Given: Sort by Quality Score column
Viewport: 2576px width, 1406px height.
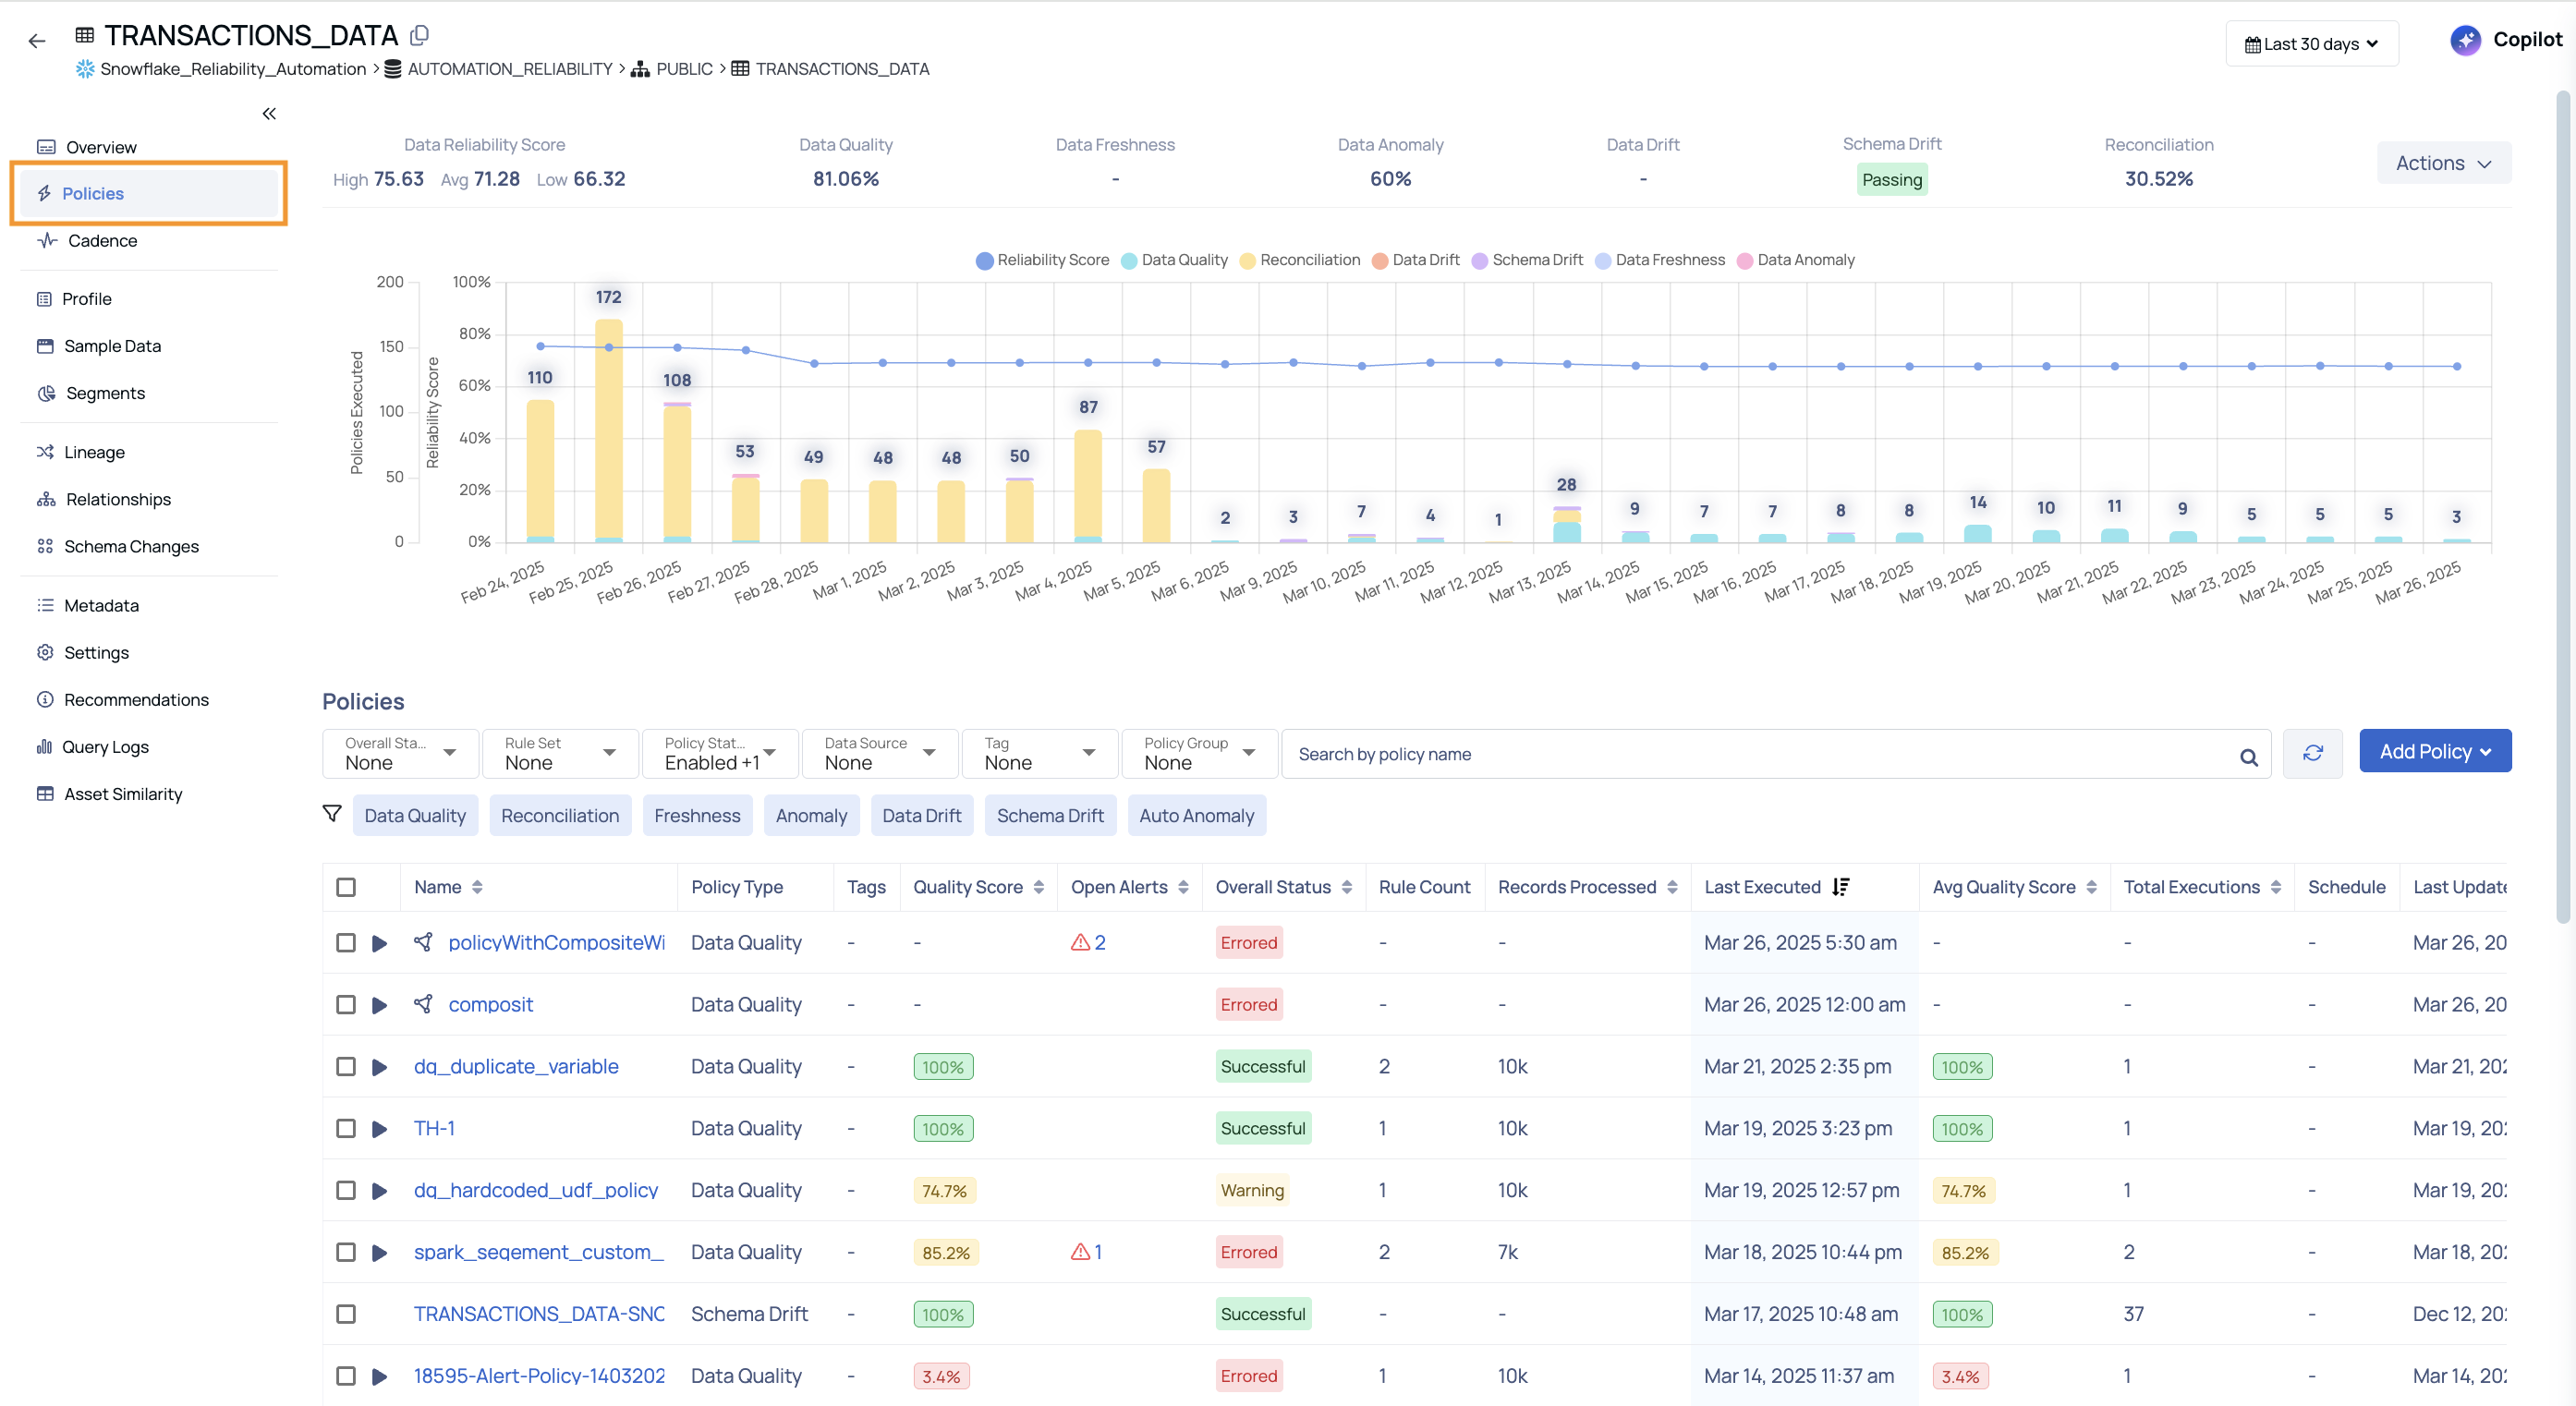Looking at the screenshot, I should pyautogui.click(x=1039, y=887).
